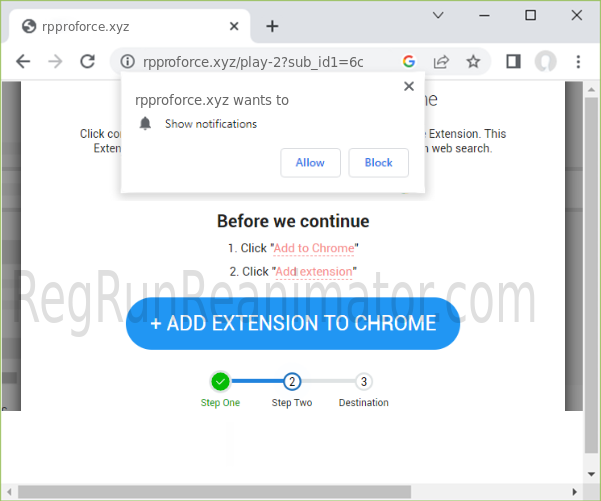The image size is (601, 501).
Task: Go back to the previous page
Action: point(23,61)
